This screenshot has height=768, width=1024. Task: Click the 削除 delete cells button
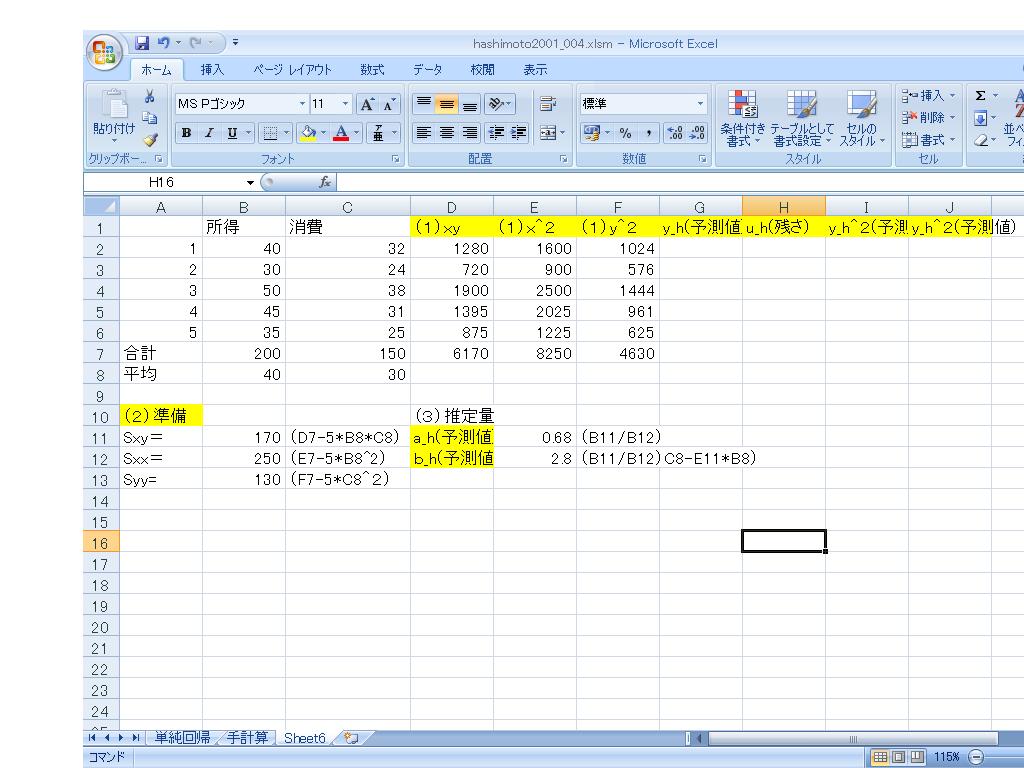(929, 118)
